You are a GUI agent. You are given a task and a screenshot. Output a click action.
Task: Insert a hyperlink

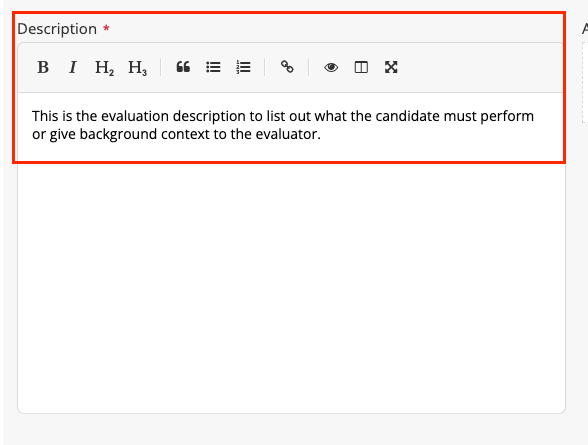pyautogui.click(x=287, y=67)
